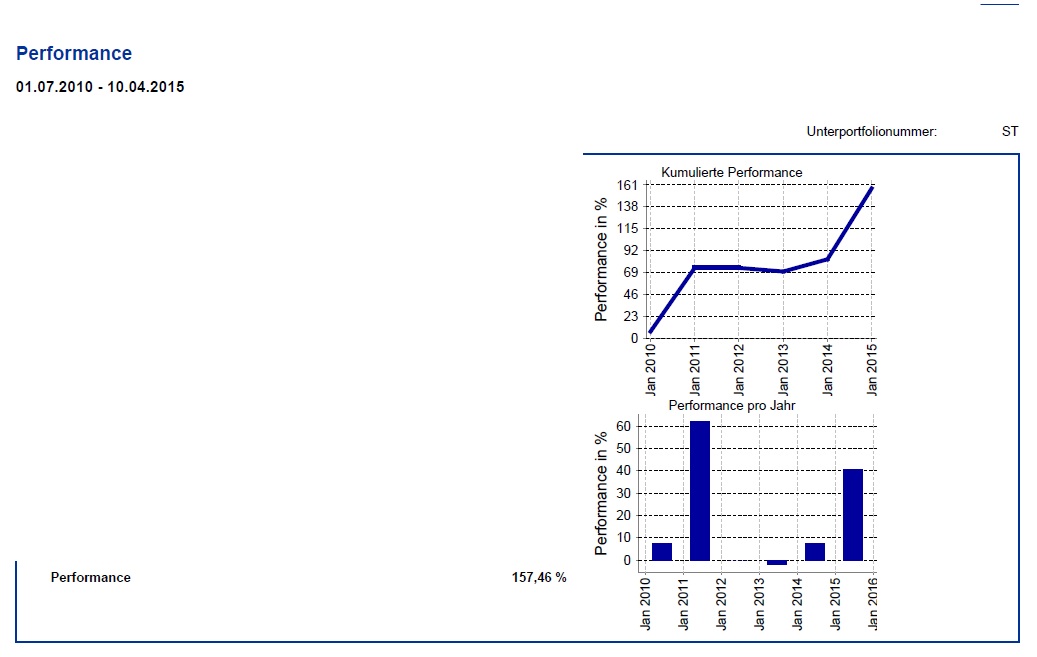This screenshot has width=1037, height=657.
Task: Click the 161 axis label in cumulative chart
Action: click(x=627, y=185)
